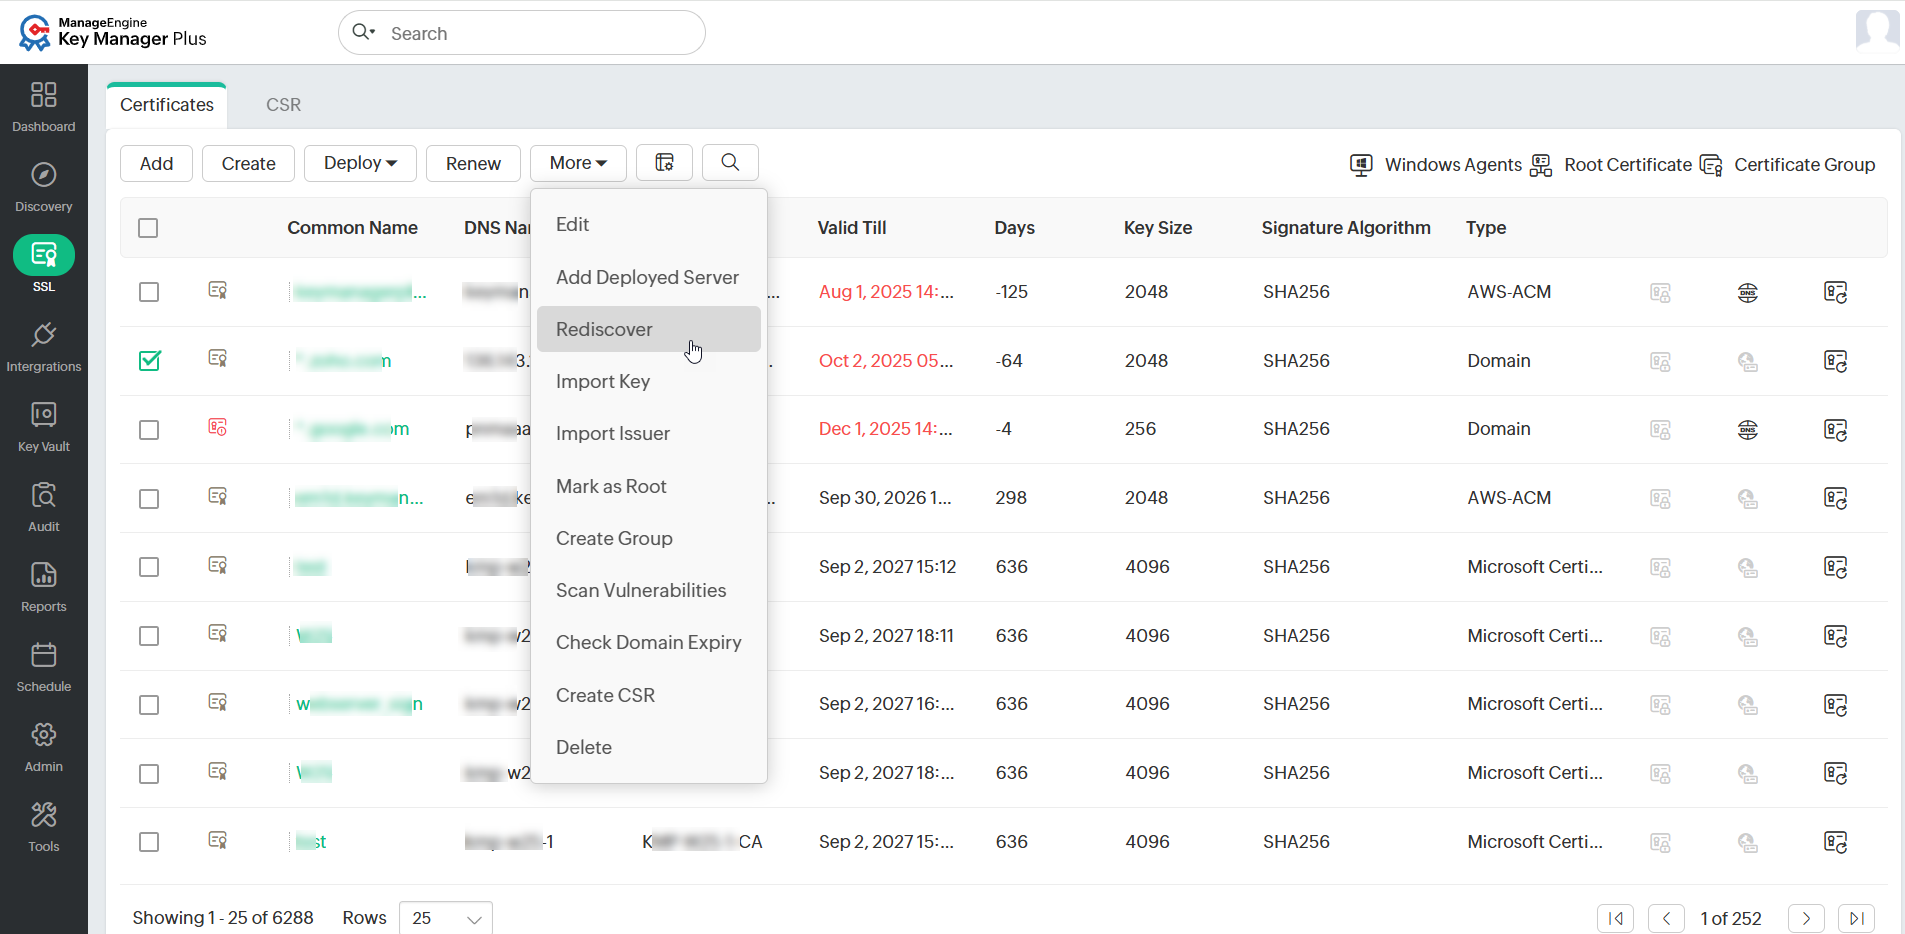Open the Tools sidebar icon

pos(43,815)
